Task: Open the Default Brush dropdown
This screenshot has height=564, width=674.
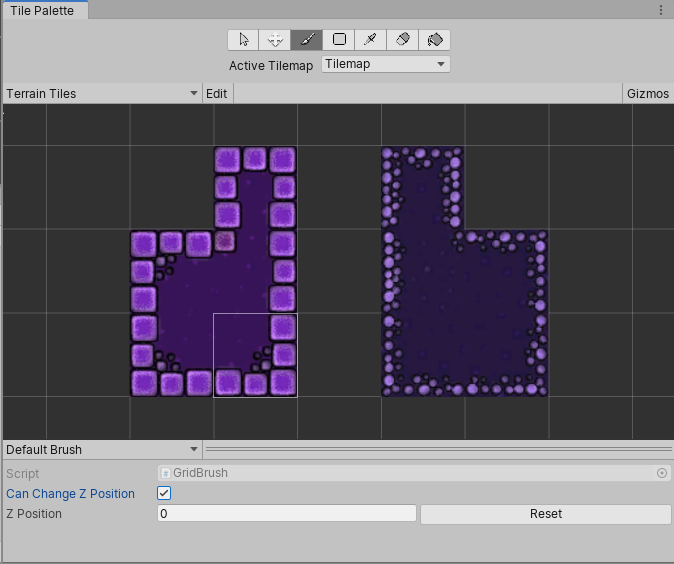Action: click(x=101, y=450)
